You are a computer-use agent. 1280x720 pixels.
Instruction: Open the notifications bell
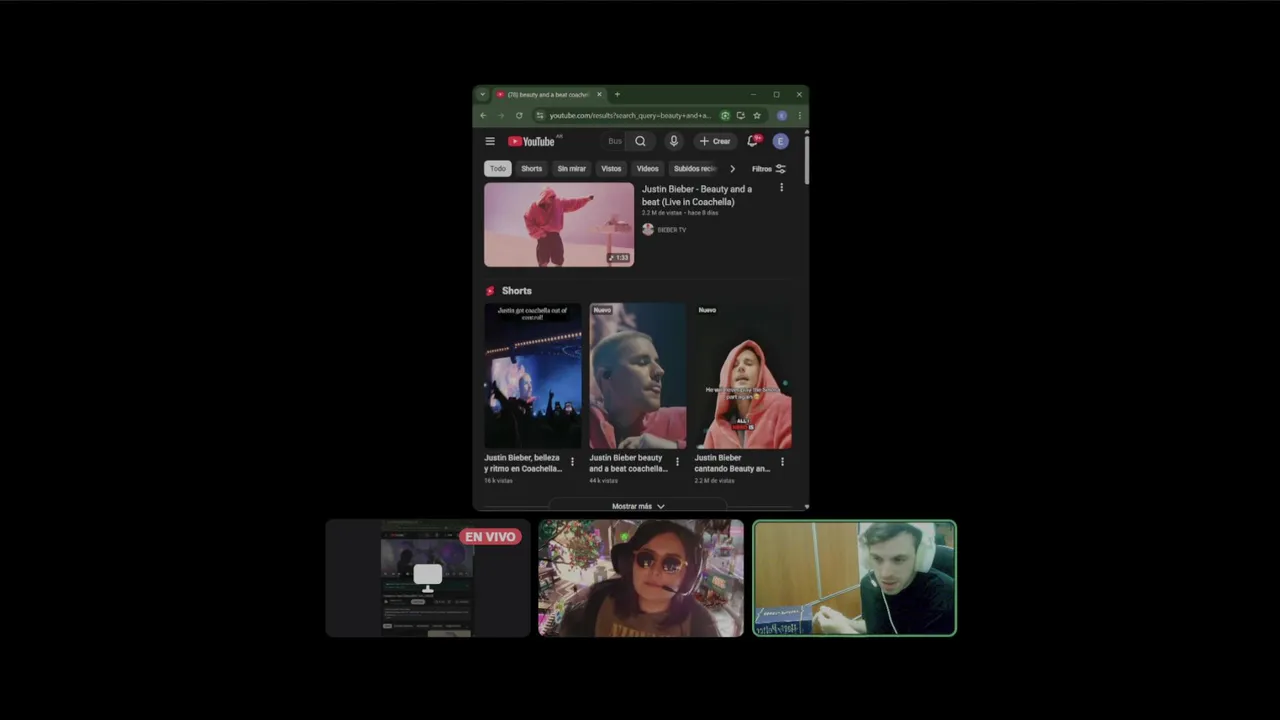[x=752, y=141]
